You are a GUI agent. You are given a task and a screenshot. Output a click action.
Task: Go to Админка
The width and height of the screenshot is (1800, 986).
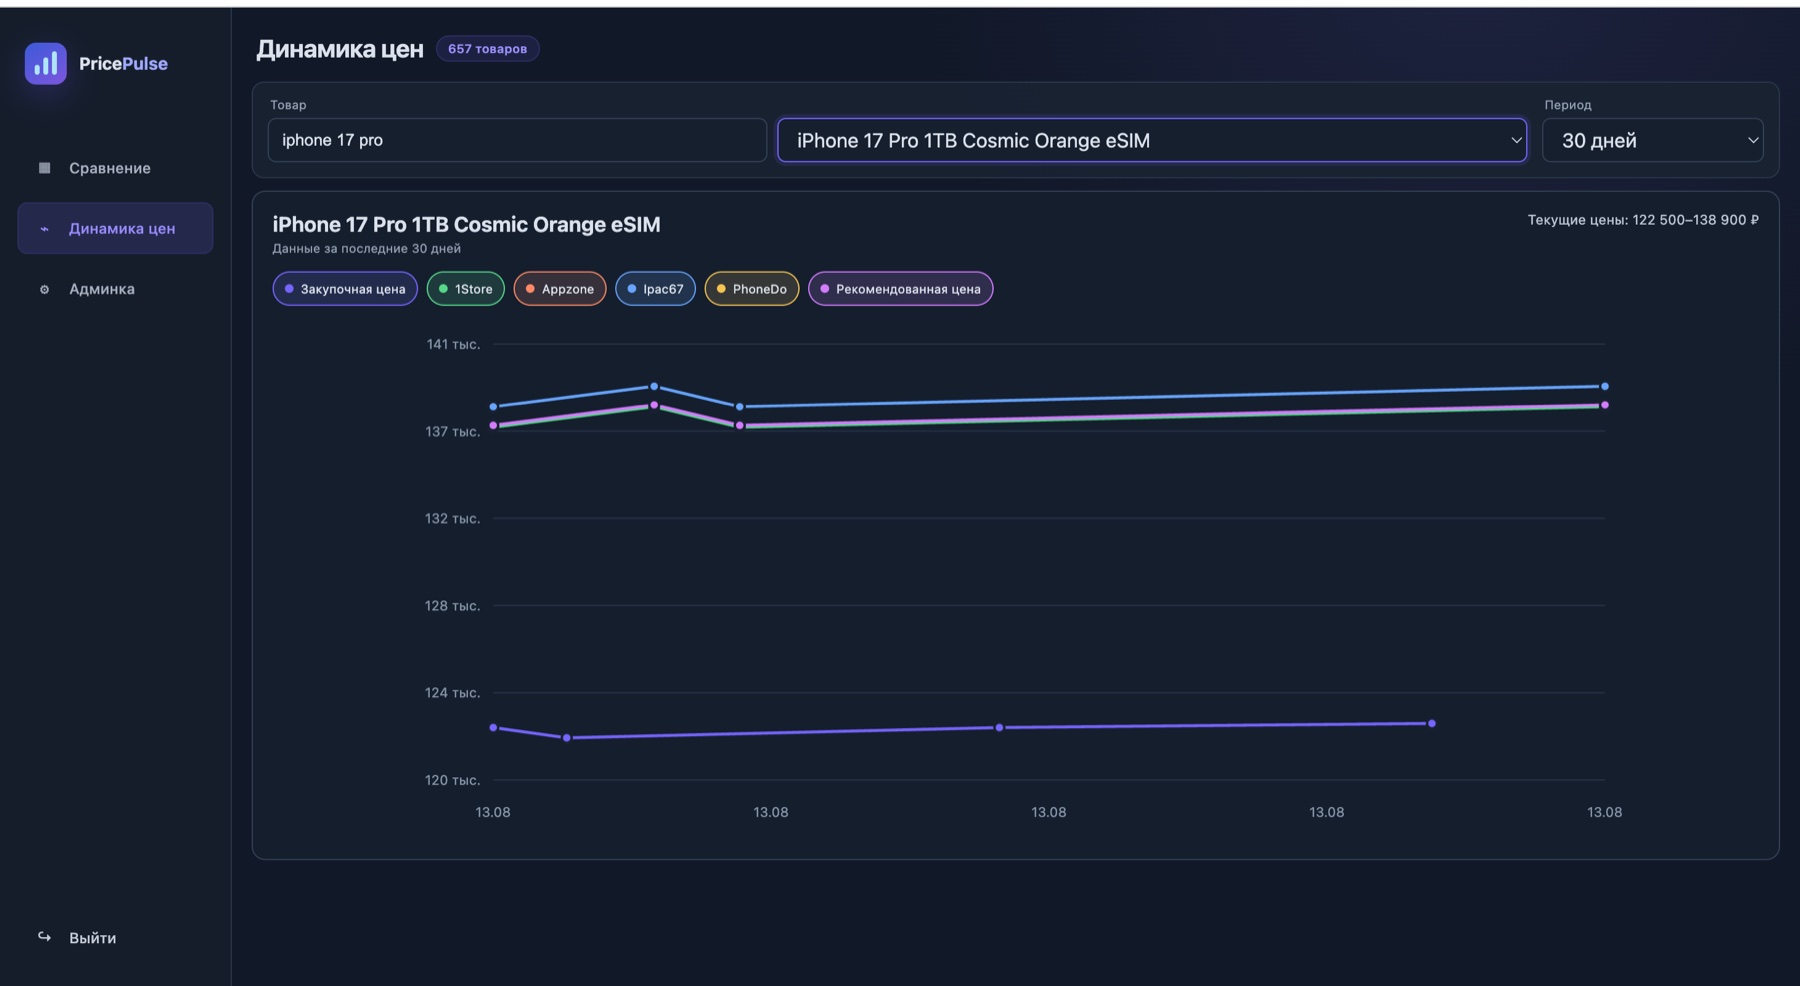115,289
